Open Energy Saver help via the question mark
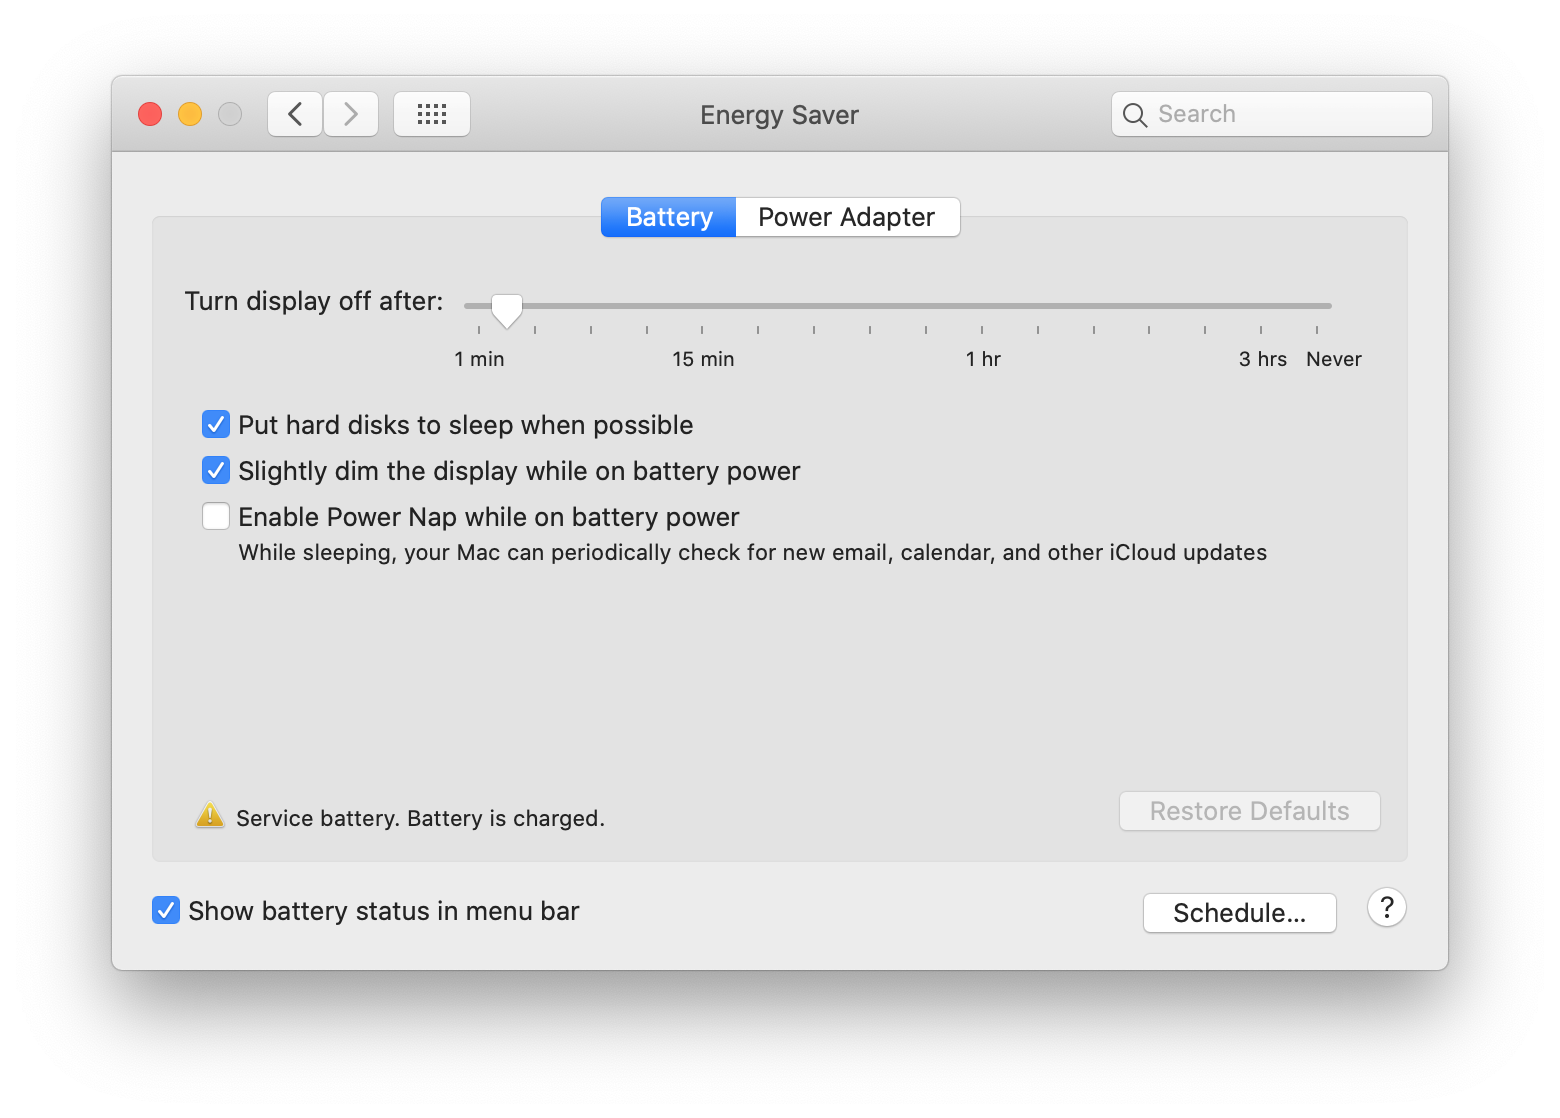 click(x=1386, y=907)
